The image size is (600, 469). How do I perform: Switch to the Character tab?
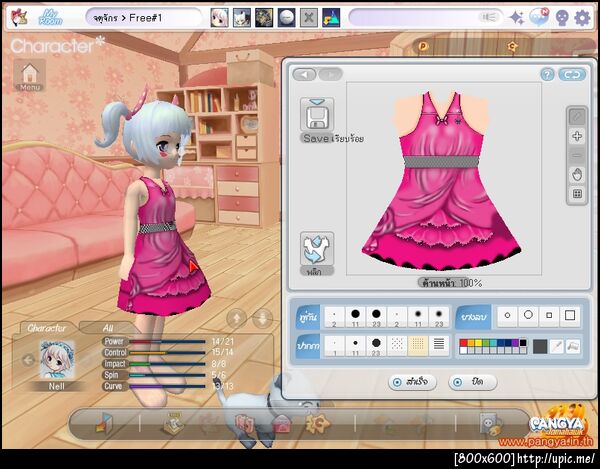click(47, 328)
